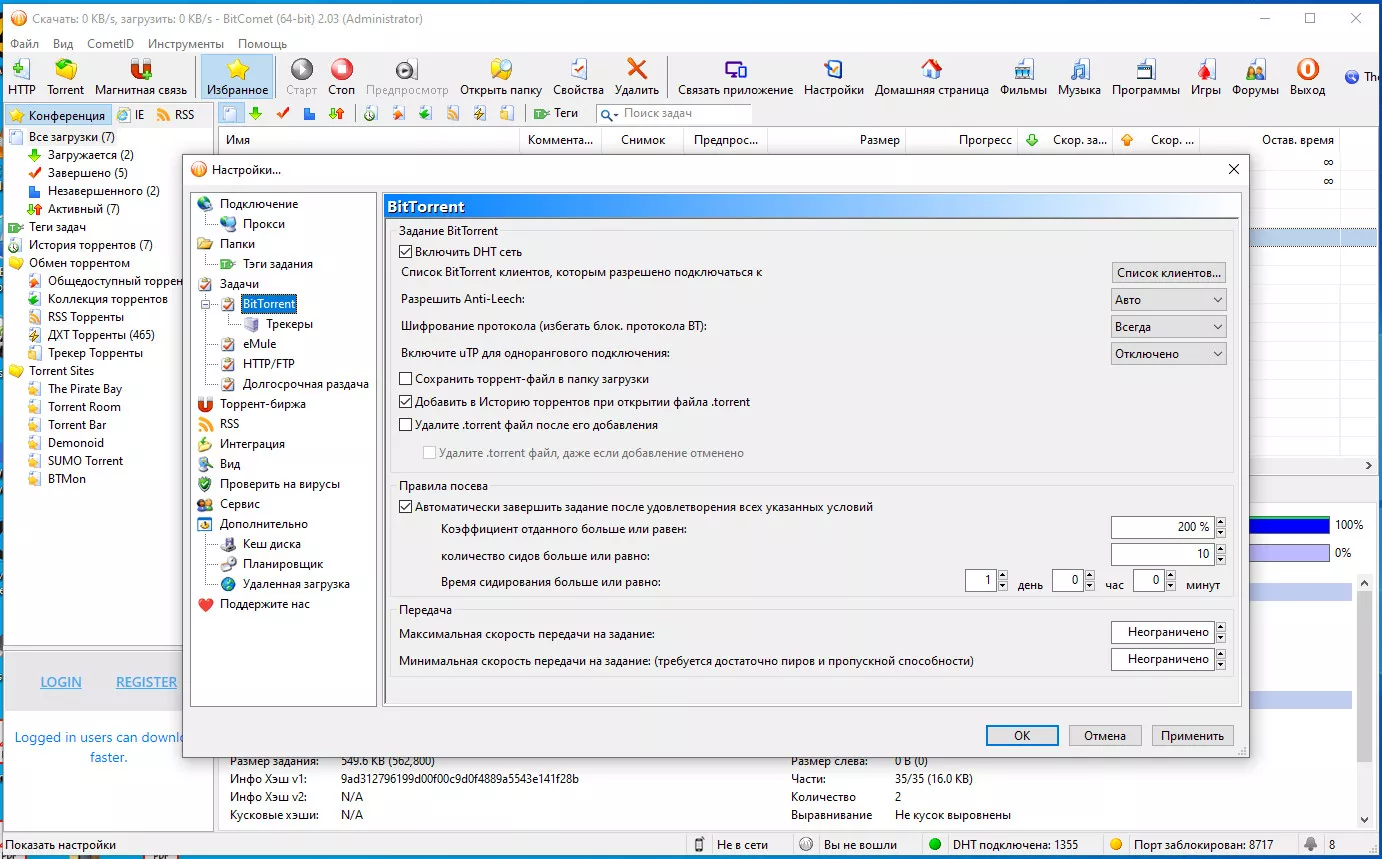Disable the 'Включить DHT сеть' checkbox
This screenshot has height=859, width=1382.
(x=406, y=252)
